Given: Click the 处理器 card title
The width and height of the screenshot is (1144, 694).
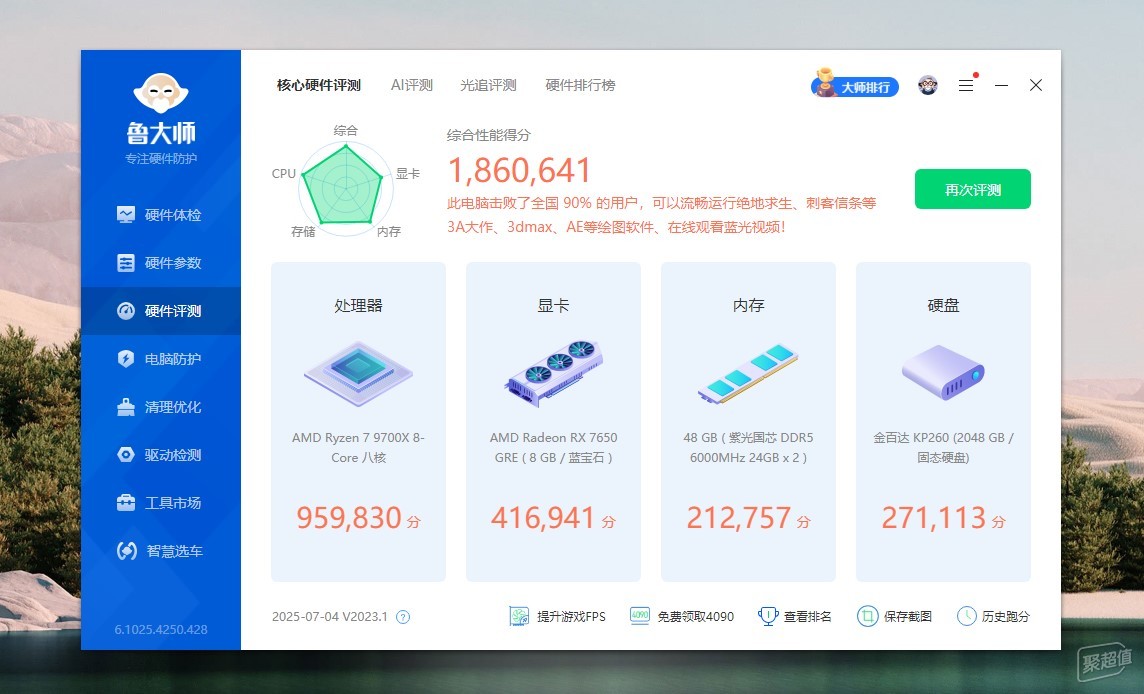Looking at the screenshot, I should (x=358, y=306).
